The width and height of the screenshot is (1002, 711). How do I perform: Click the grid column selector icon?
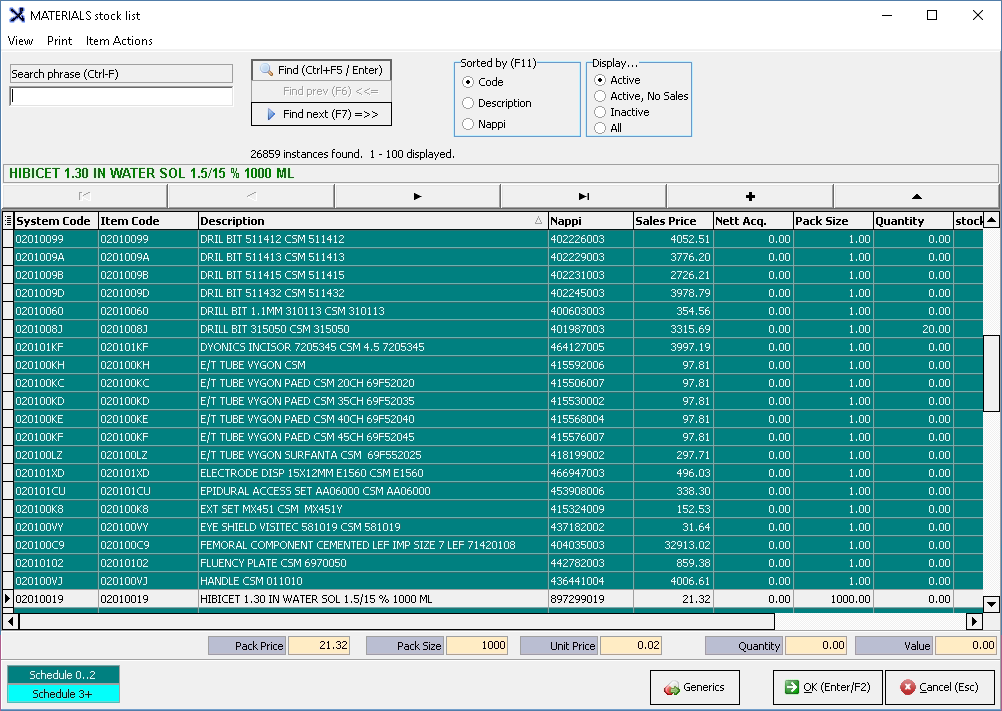pyautogui.click(x=8, y=221)
